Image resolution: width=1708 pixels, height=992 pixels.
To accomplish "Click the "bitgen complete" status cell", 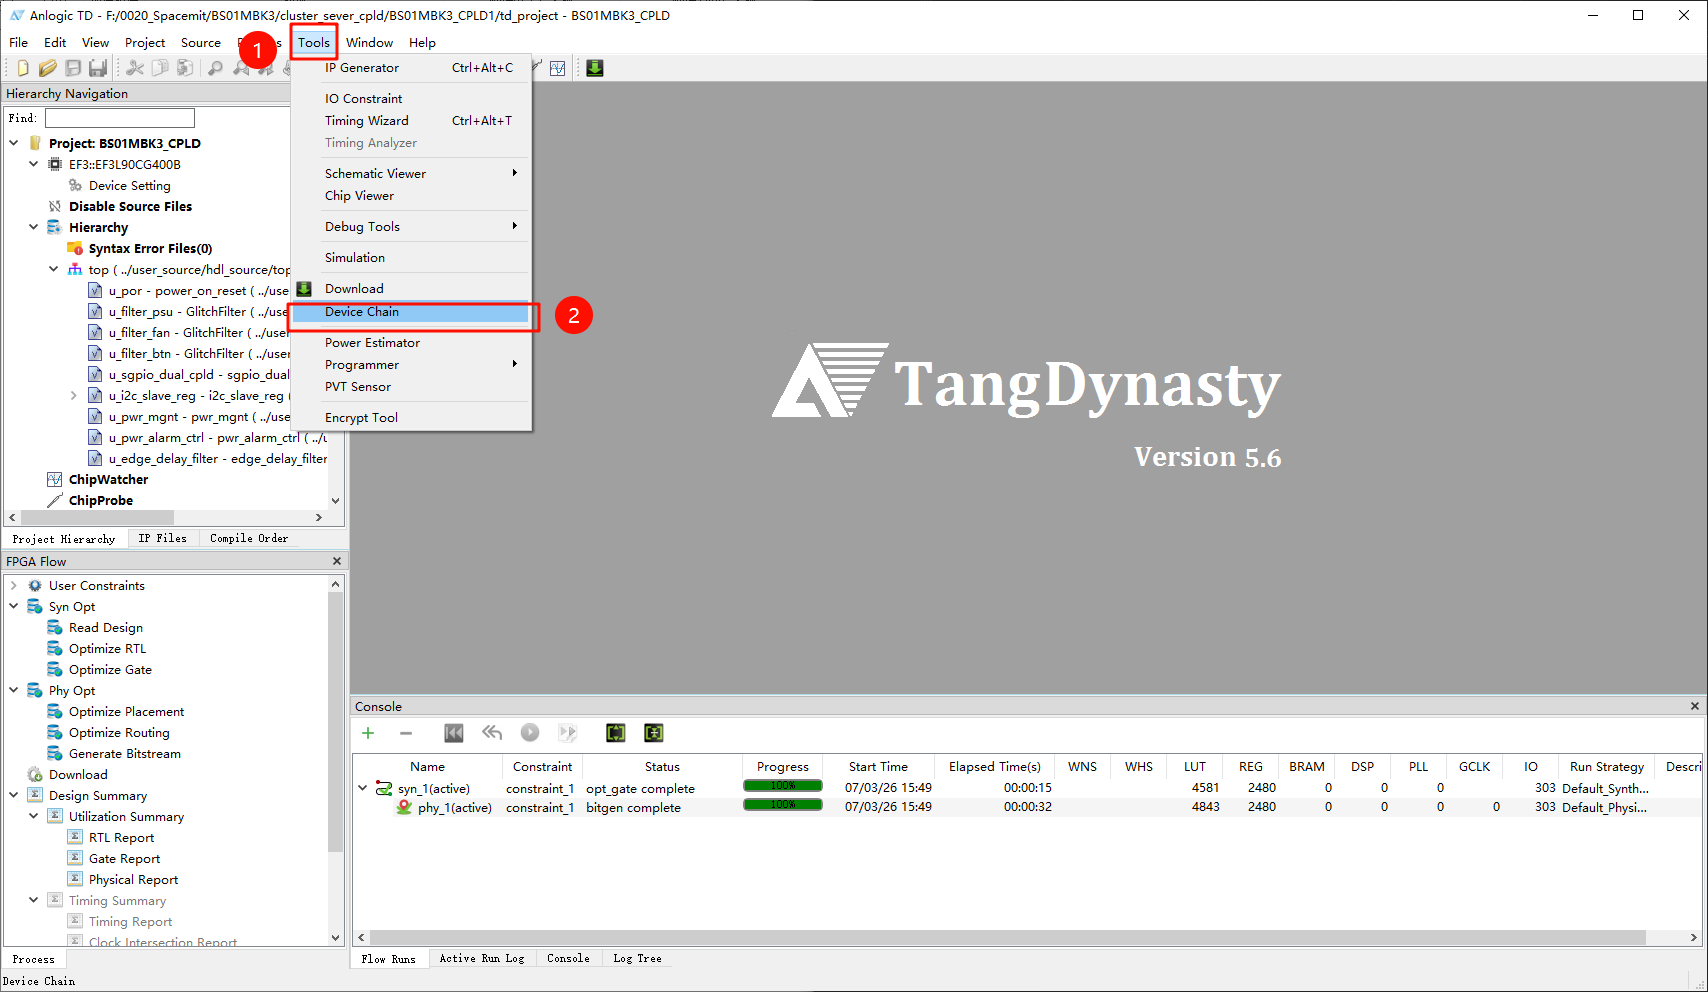I will point(633,808).
